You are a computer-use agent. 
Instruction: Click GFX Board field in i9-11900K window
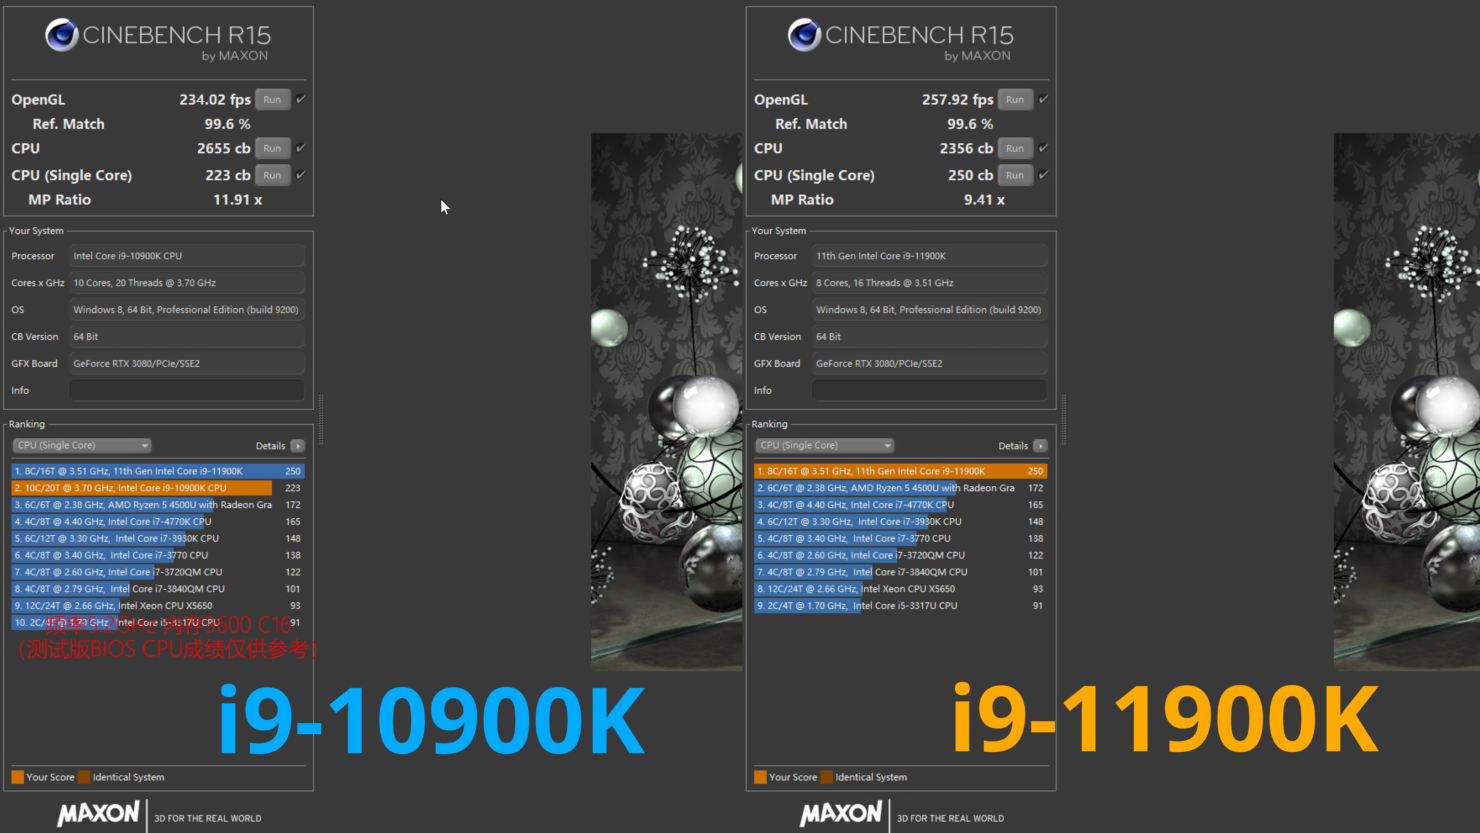pyautogui.click(x=930, y=364)
